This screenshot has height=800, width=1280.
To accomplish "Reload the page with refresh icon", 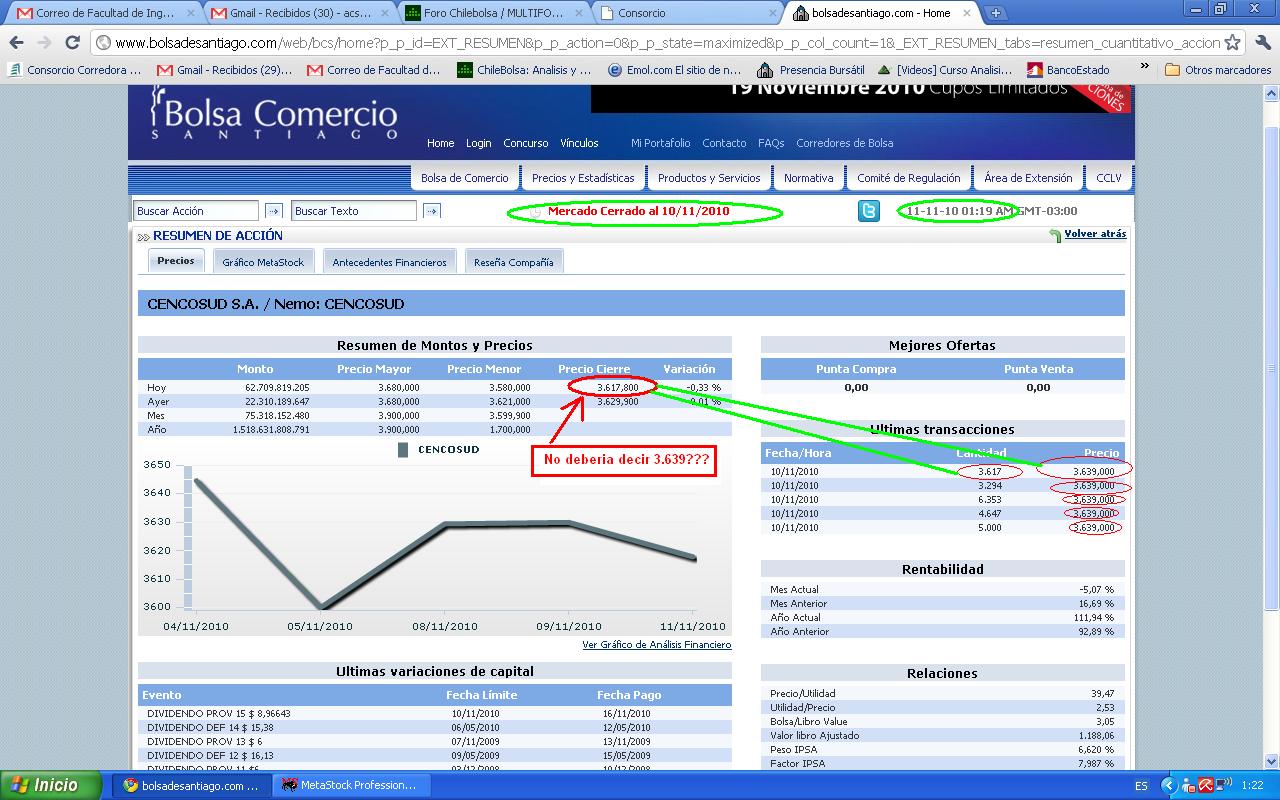I will point(72,43).
